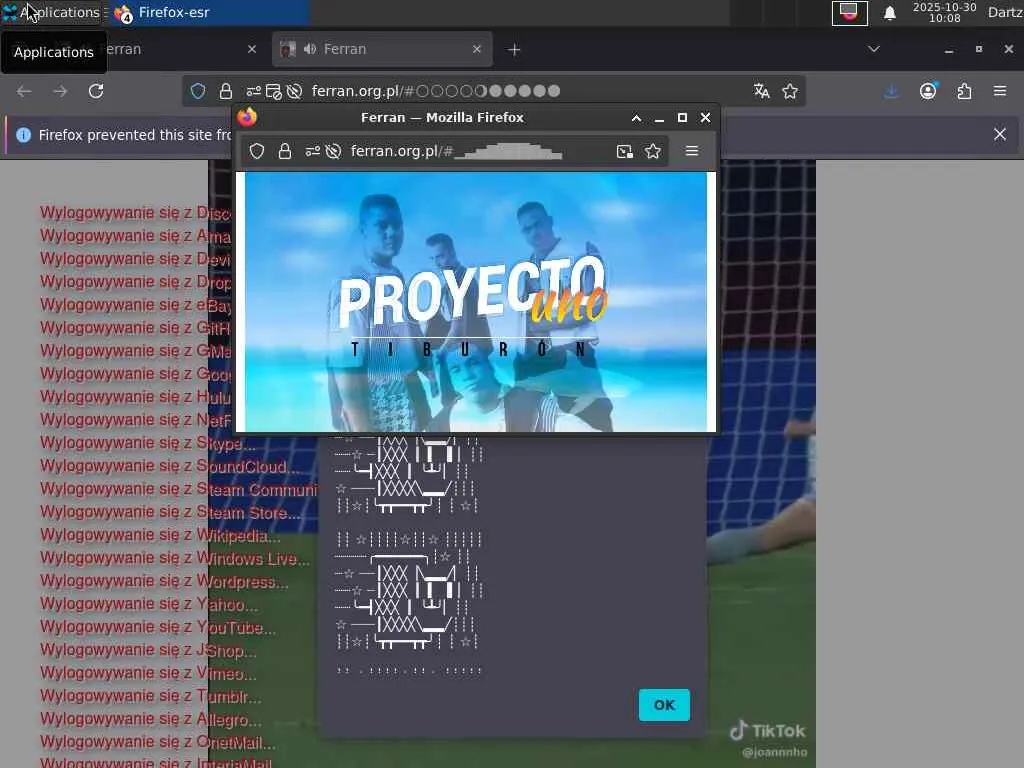Click the screen display icon in system tray
This screenshot has width=1024, height=768.
849,12
